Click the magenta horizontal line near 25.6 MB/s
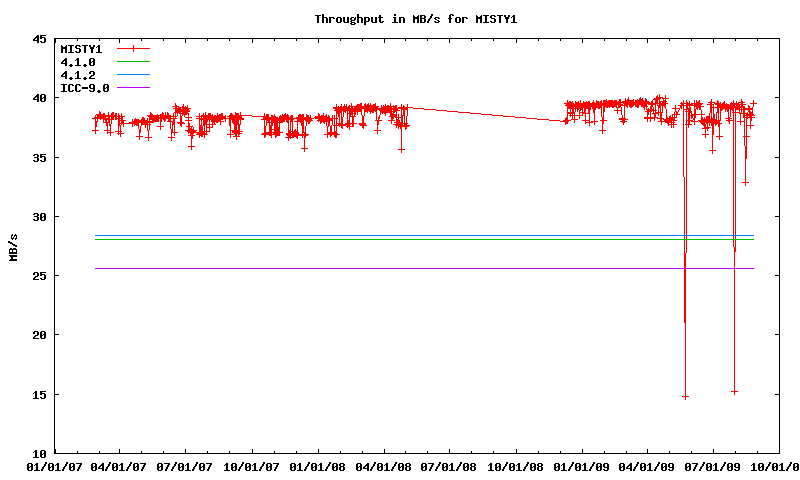This screenshot has height=480, width=800. coord(400,268)
